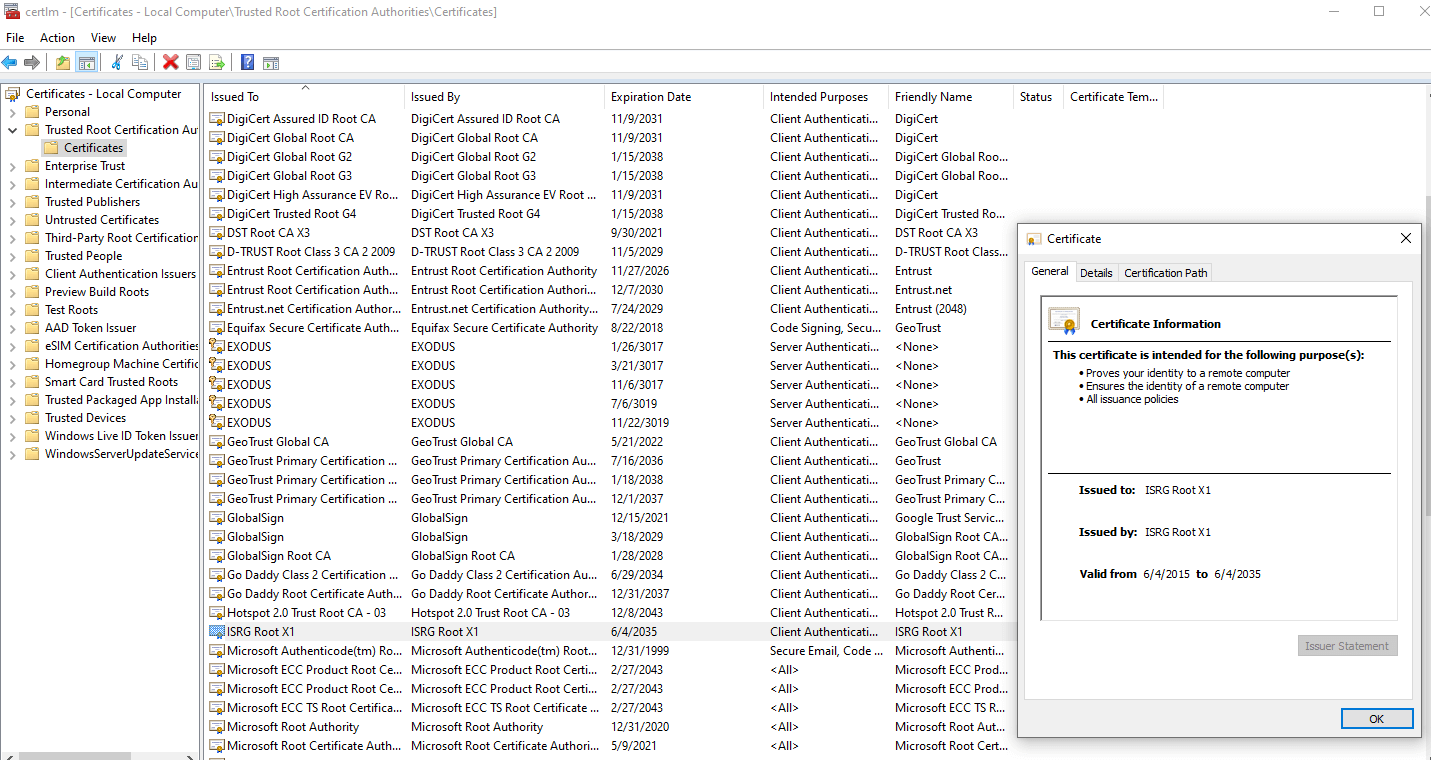Click the root icon of Certificates - Local Computer

(x=13, y=94)
